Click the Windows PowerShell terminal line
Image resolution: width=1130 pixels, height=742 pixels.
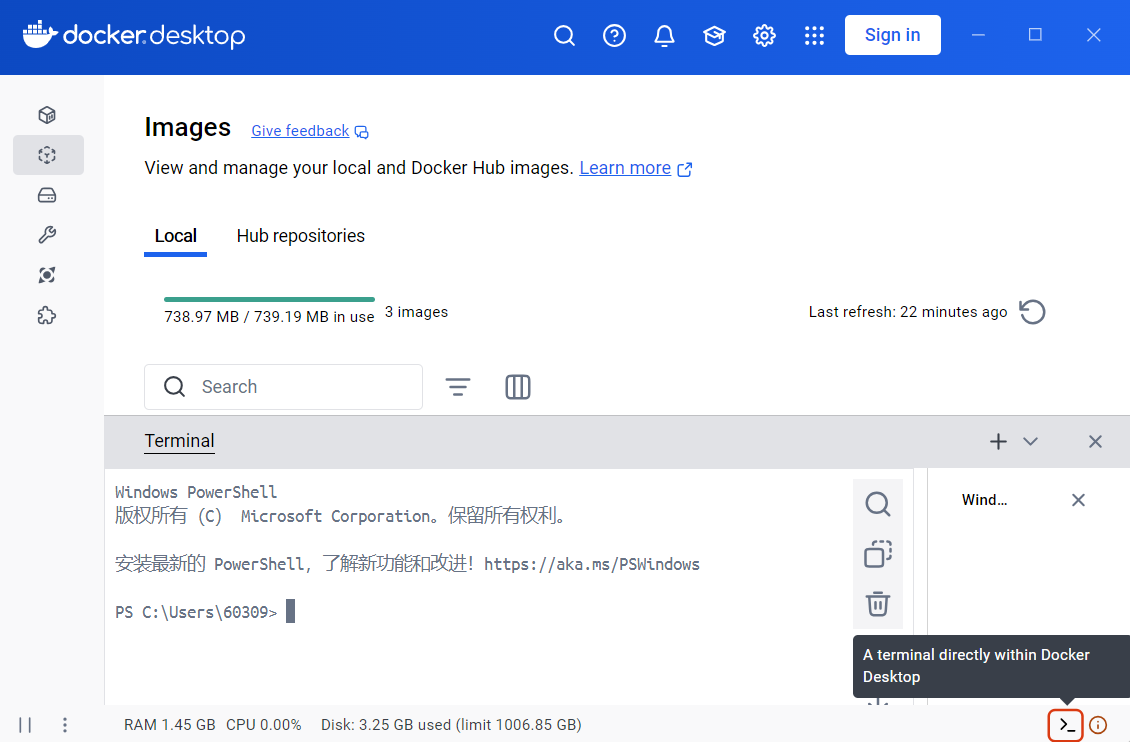[196, 492]
